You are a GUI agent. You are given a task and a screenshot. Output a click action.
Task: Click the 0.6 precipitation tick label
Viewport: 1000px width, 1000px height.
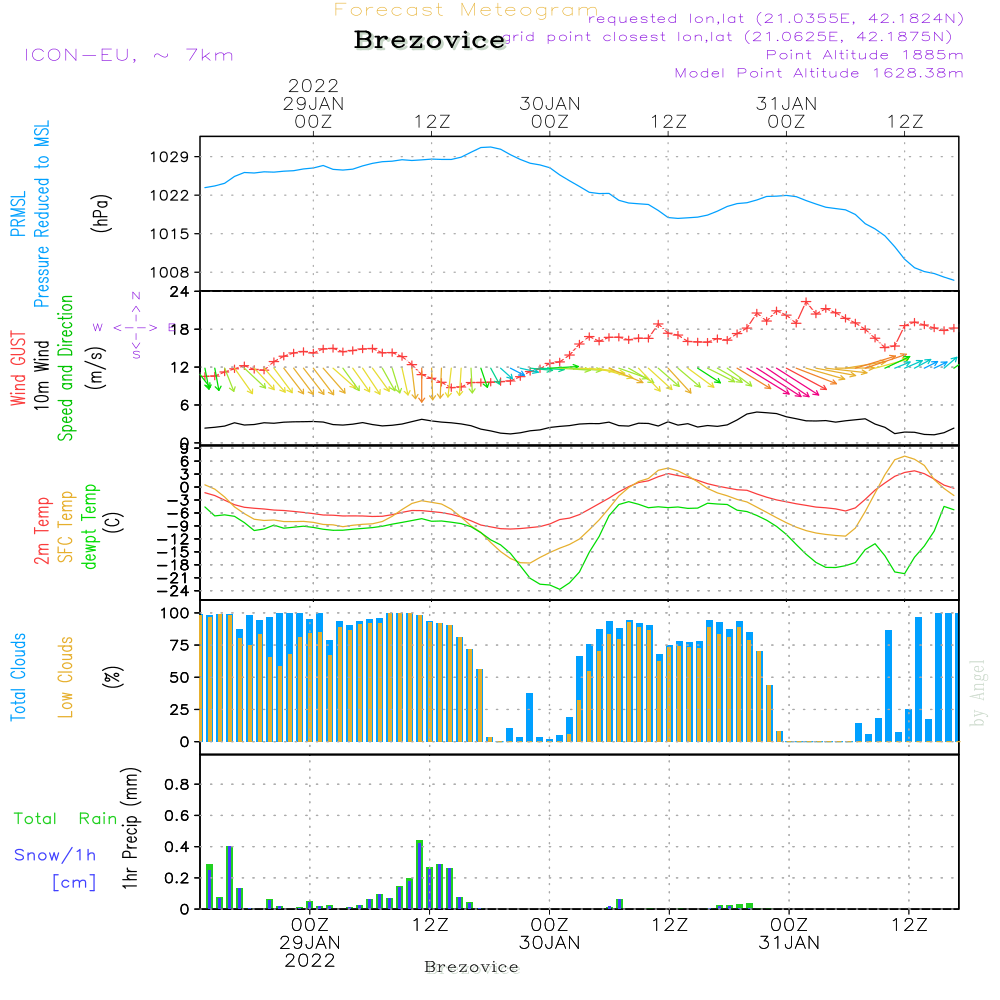click(x=177, y=816)
